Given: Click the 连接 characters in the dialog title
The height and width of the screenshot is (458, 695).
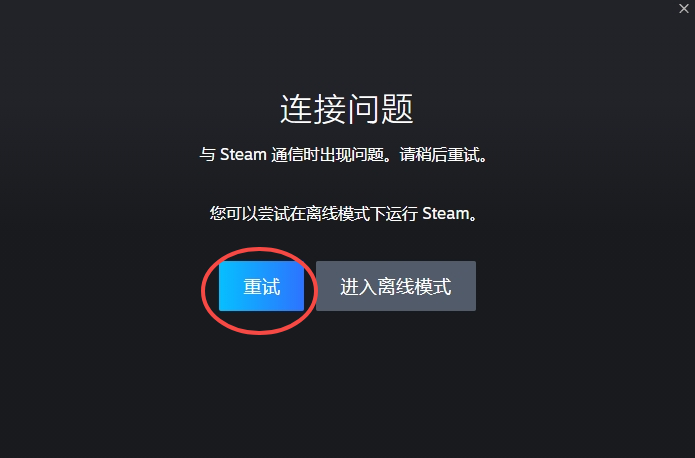Looking at the screenshot, I should pyautogui.click(x=313, y=109).
